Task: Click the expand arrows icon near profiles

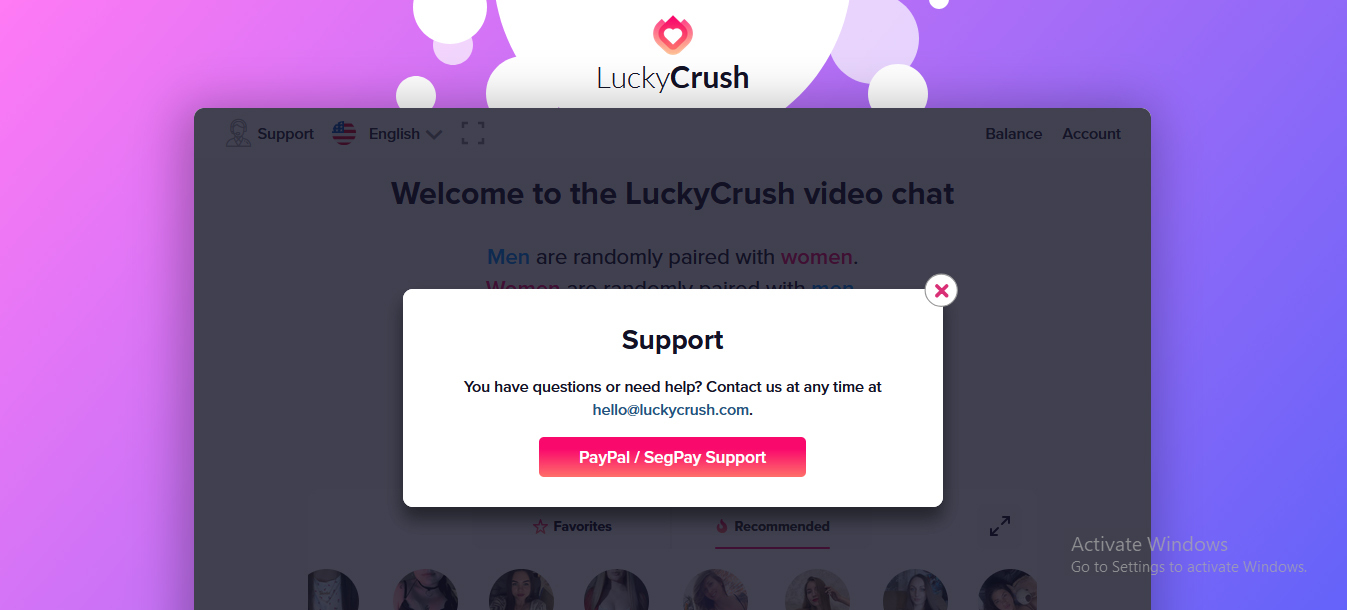Action: (999, 525)
